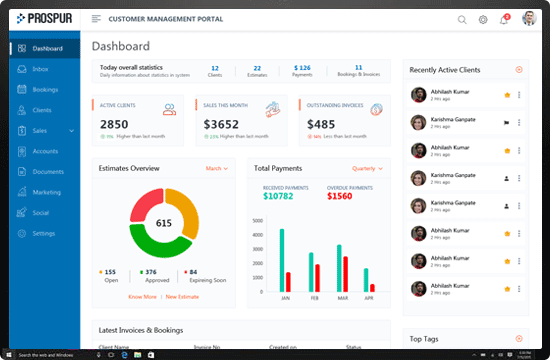Click the Outstanding Invoices coin icon
Image resolution: width=550 pixels, height=360 pixels.
(x=376, y=109)
